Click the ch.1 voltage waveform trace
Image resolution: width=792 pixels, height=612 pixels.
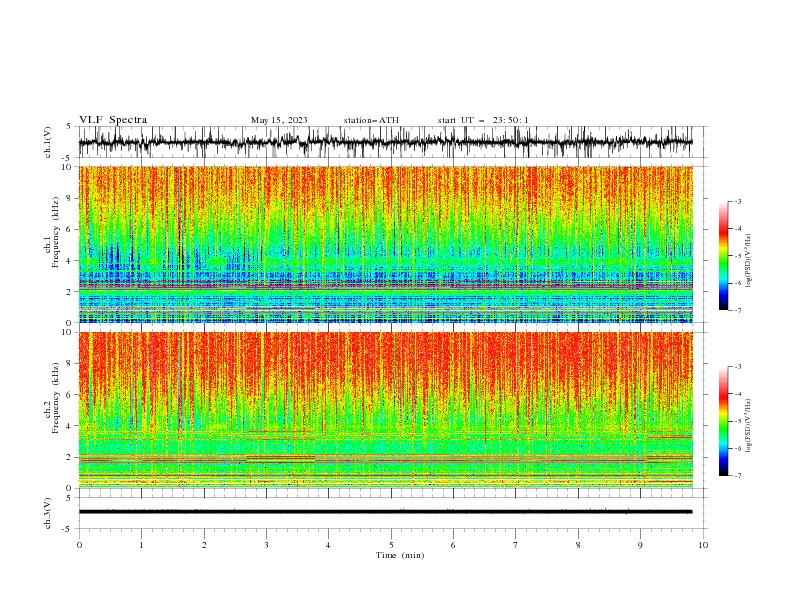pos(385,142)
